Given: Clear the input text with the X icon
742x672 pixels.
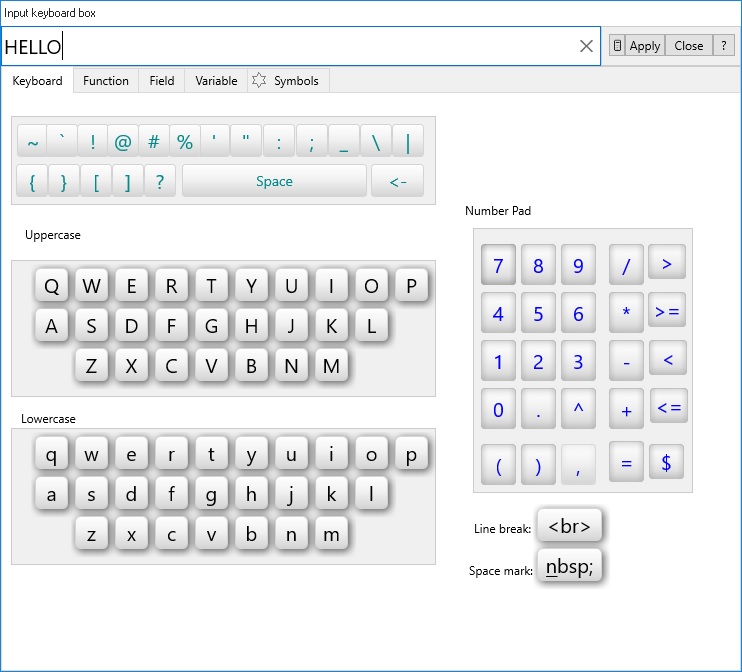Looking at the screenshot, I should [586, 46].
